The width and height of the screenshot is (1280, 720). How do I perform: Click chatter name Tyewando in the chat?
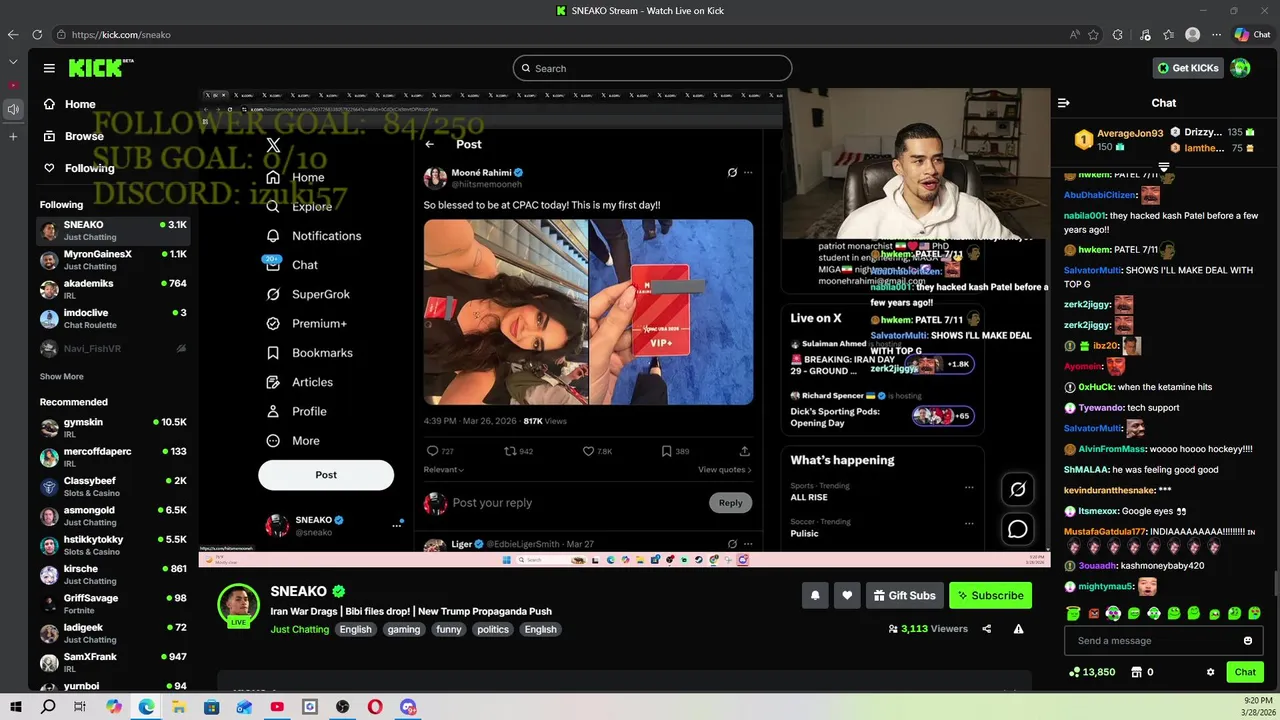(x=1101, y=408)
